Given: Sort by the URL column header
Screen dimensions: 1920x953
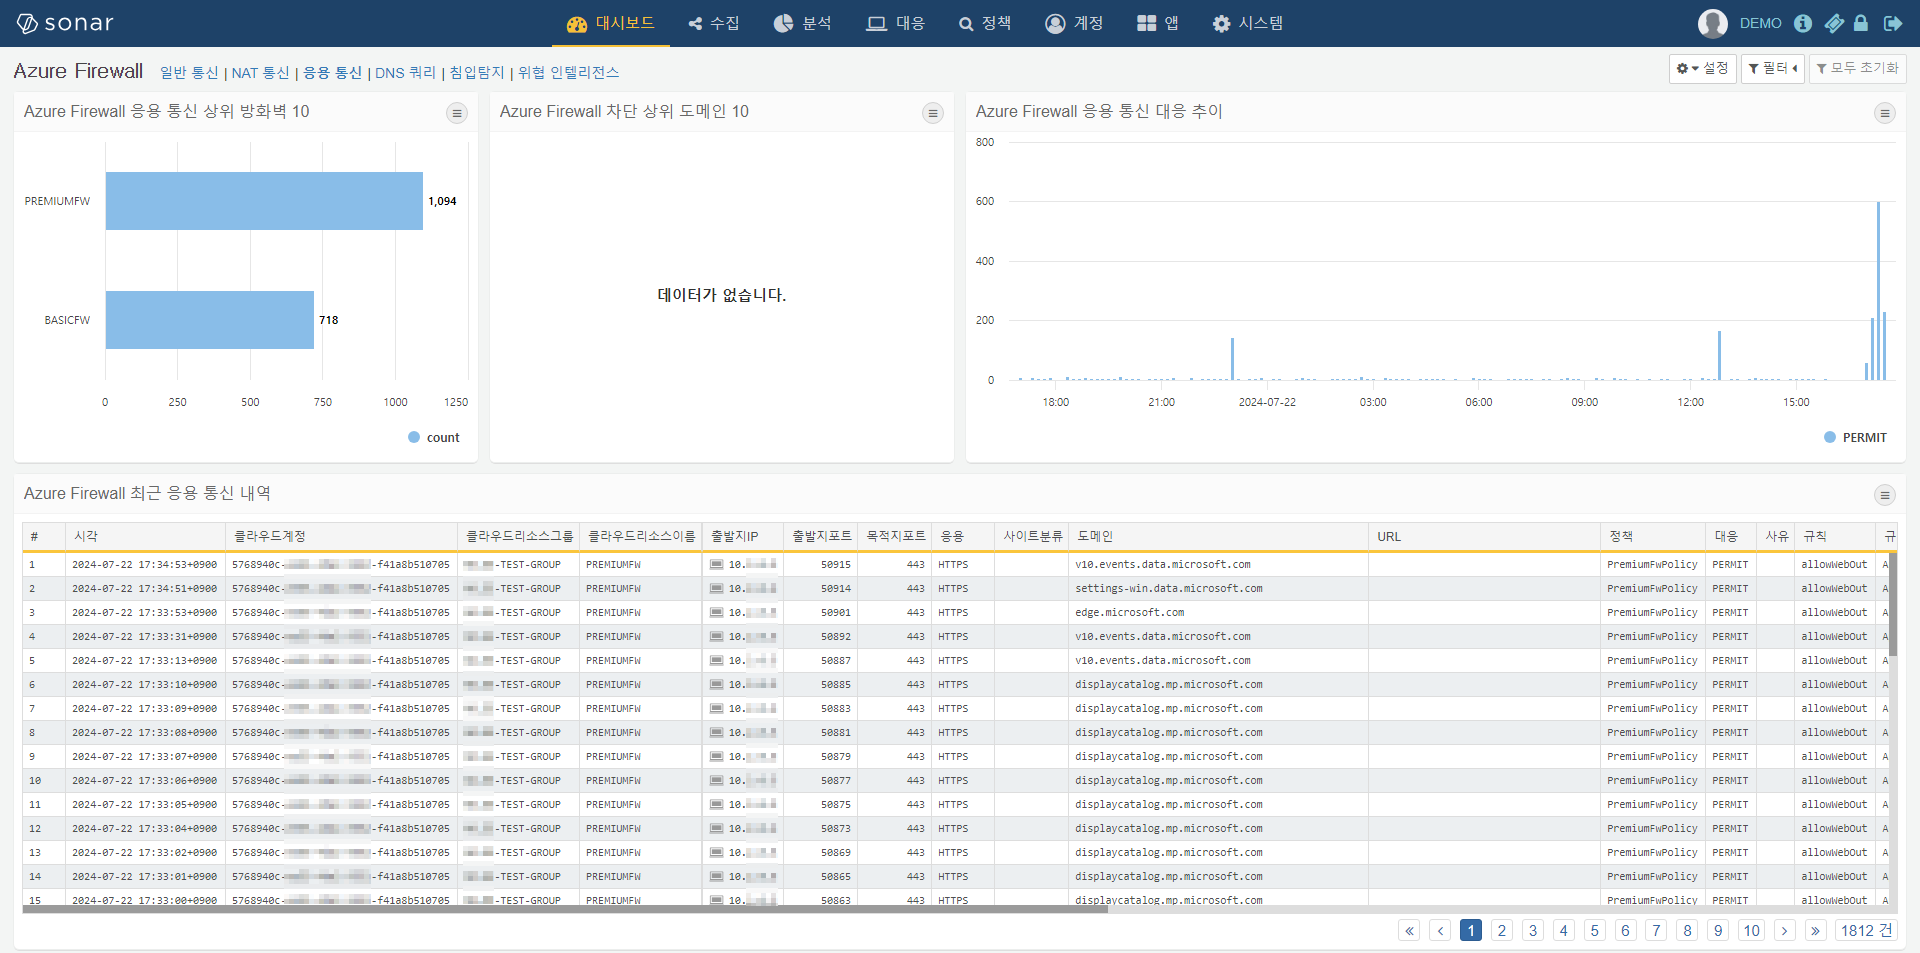Looking at the screenshot, I should click(x=1485, y=536).
